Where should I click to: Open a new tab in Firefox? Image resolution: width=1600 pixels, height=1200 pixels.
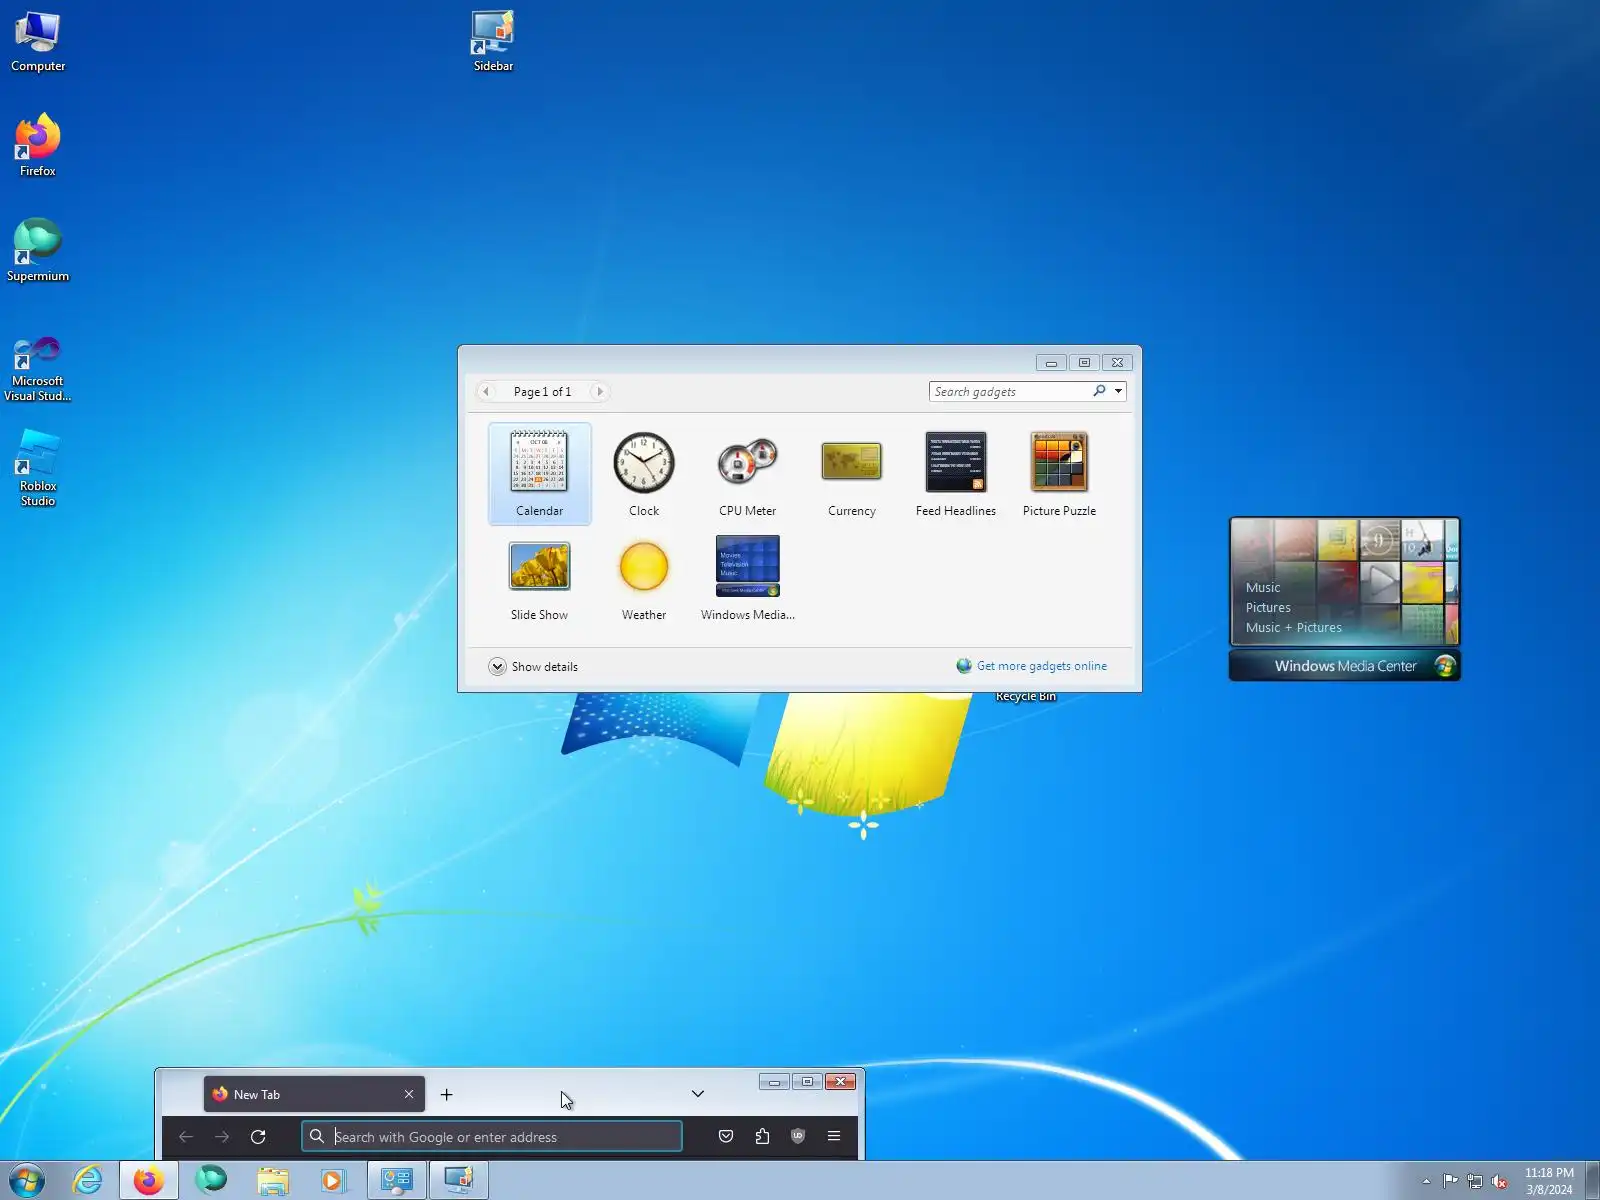(x=447, y=1095)
